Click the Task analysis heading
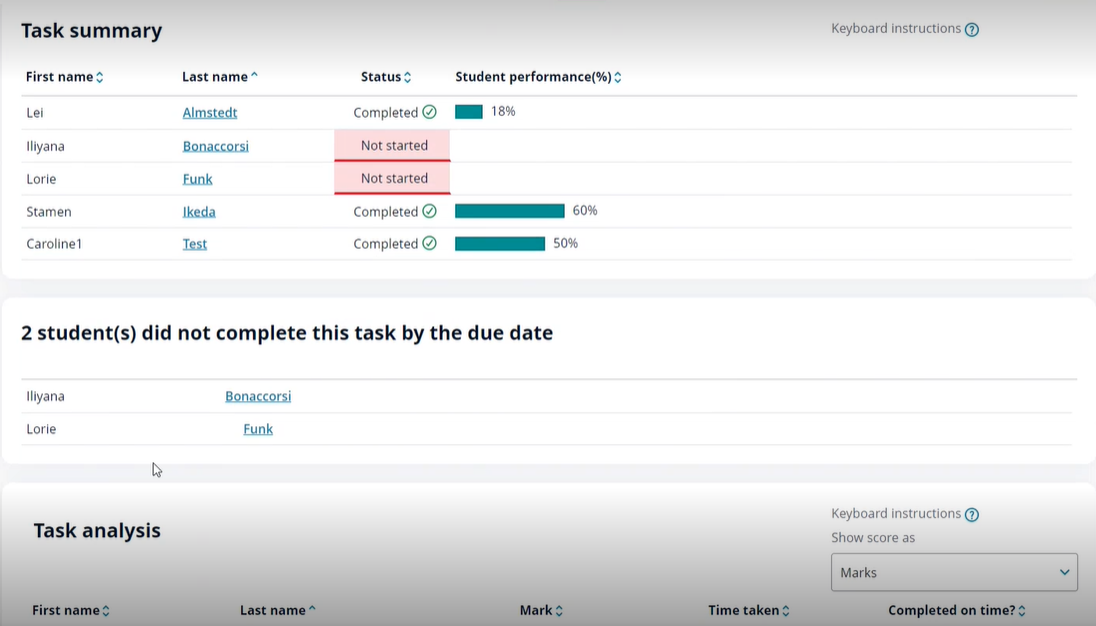The image size is (1096, 626). (x=96, y=530)
